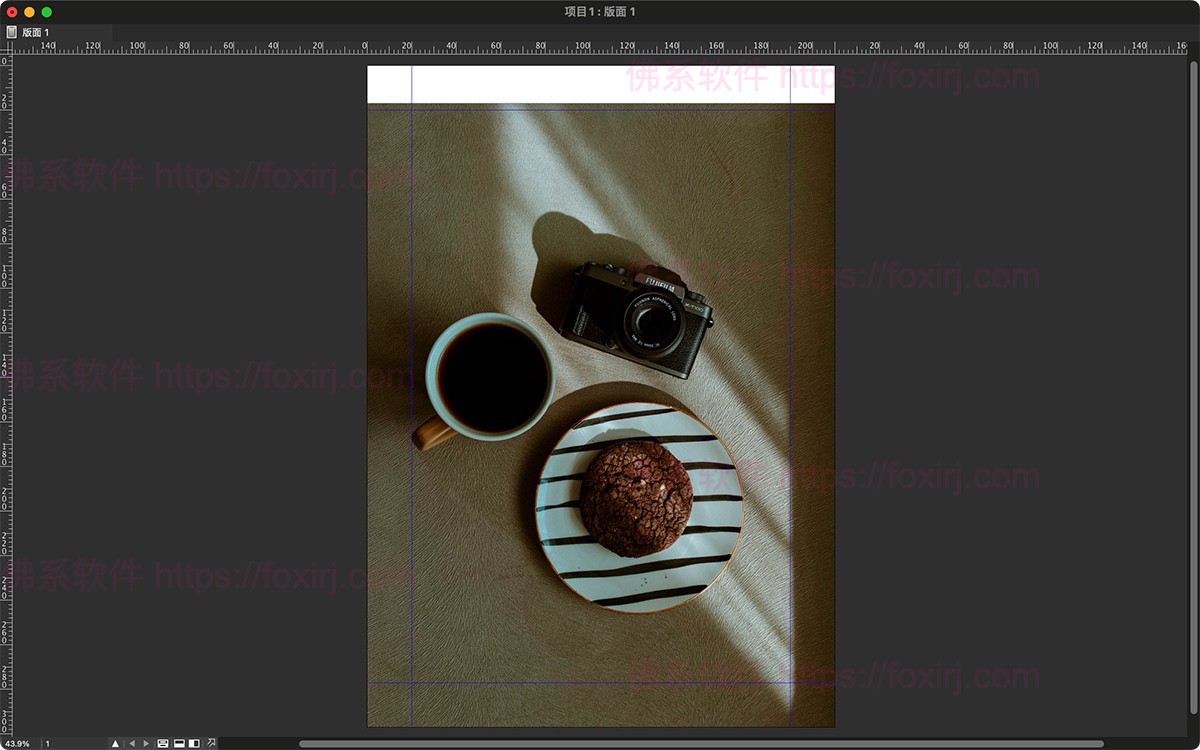Switch to the 版面 1 tab
Image resolution: width=1200 pixels, height=750 pixels.
(33, 31)
